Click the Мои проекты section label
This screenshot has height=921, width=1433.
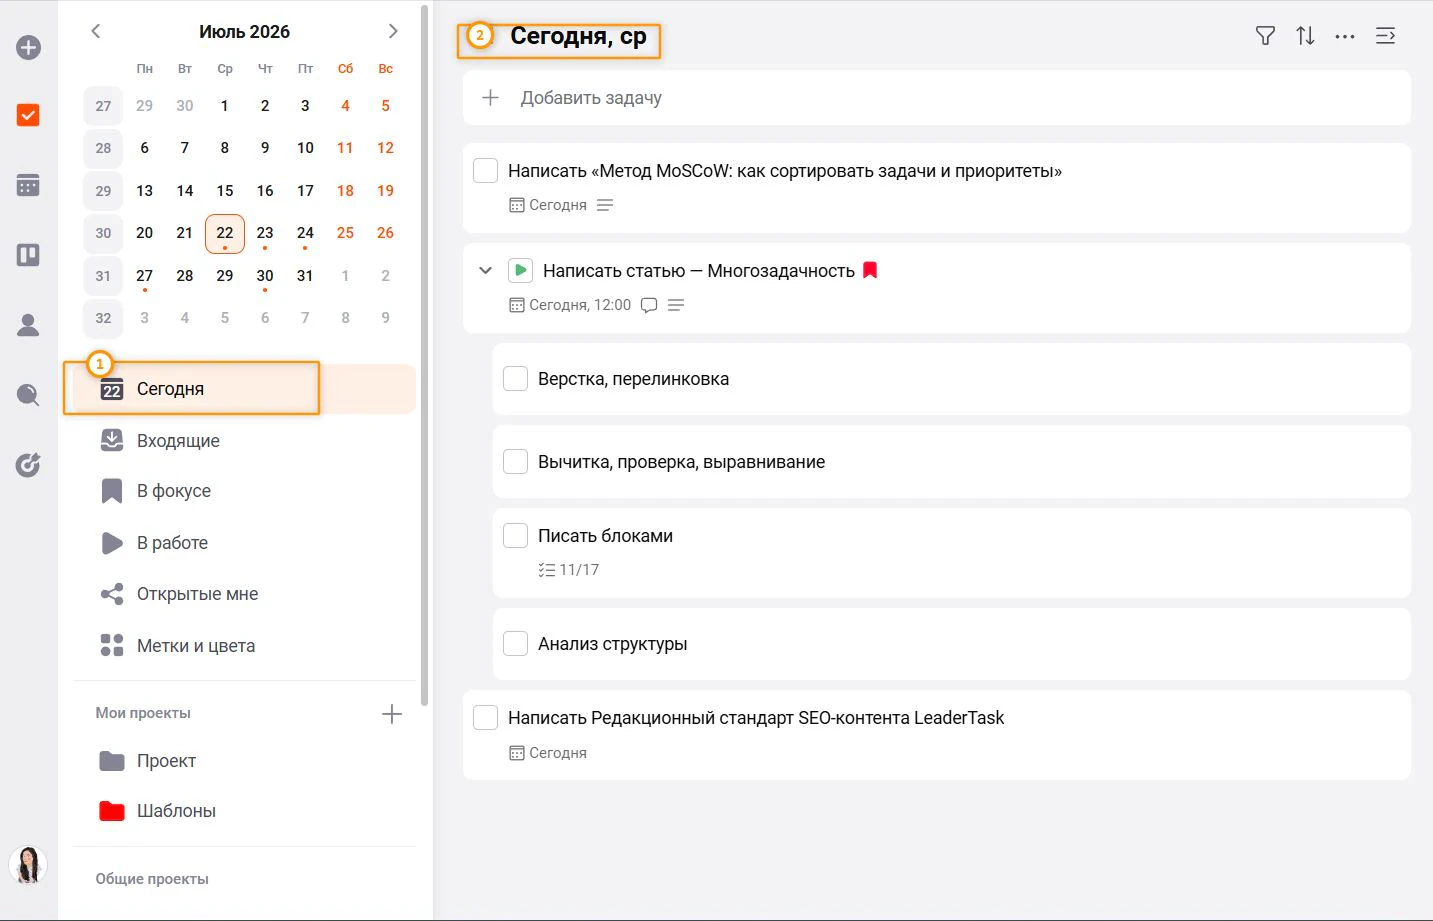pyautogui.click(x=143, y=713)
